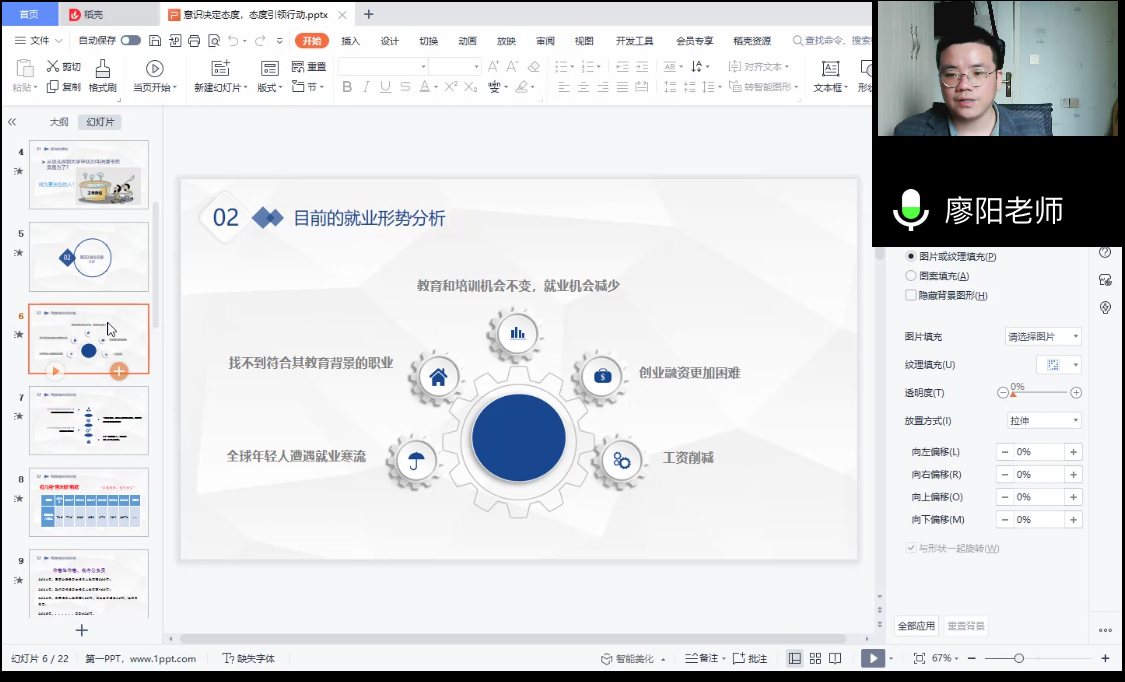Expand the placement mode (拉伸) dropdown

click(1044, 421)
